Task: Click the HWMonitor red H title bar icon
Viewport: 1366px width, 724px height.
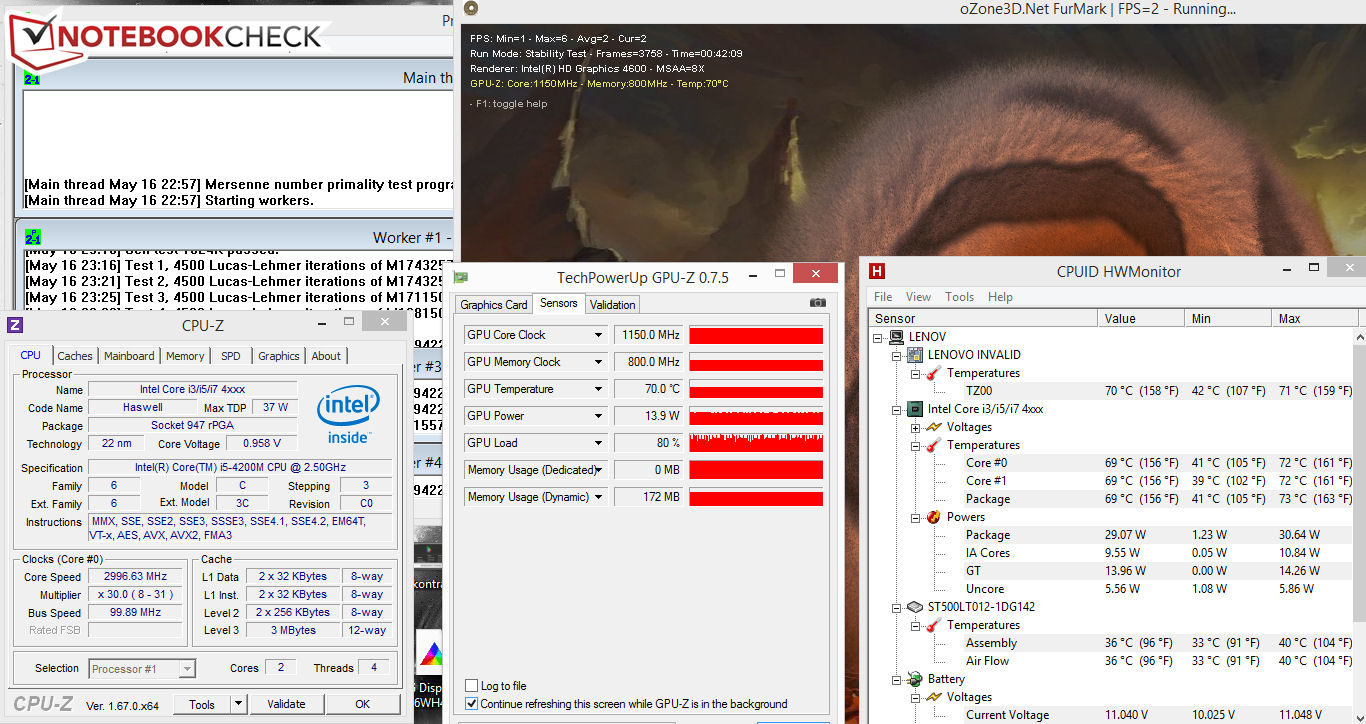Action: point(877,271)
